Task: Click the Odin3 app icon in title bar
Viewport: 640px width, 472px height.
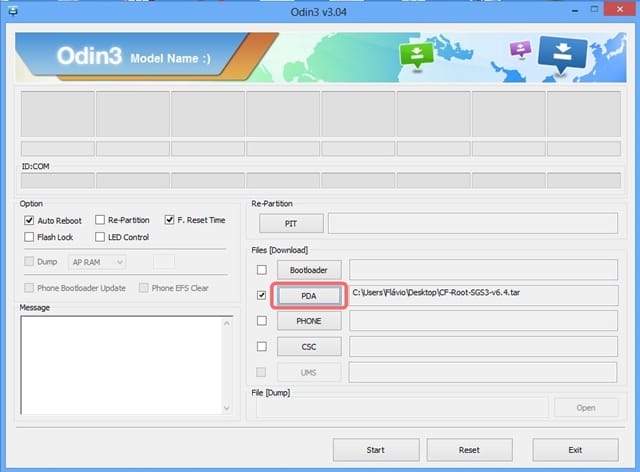Action: coord(13,11)
